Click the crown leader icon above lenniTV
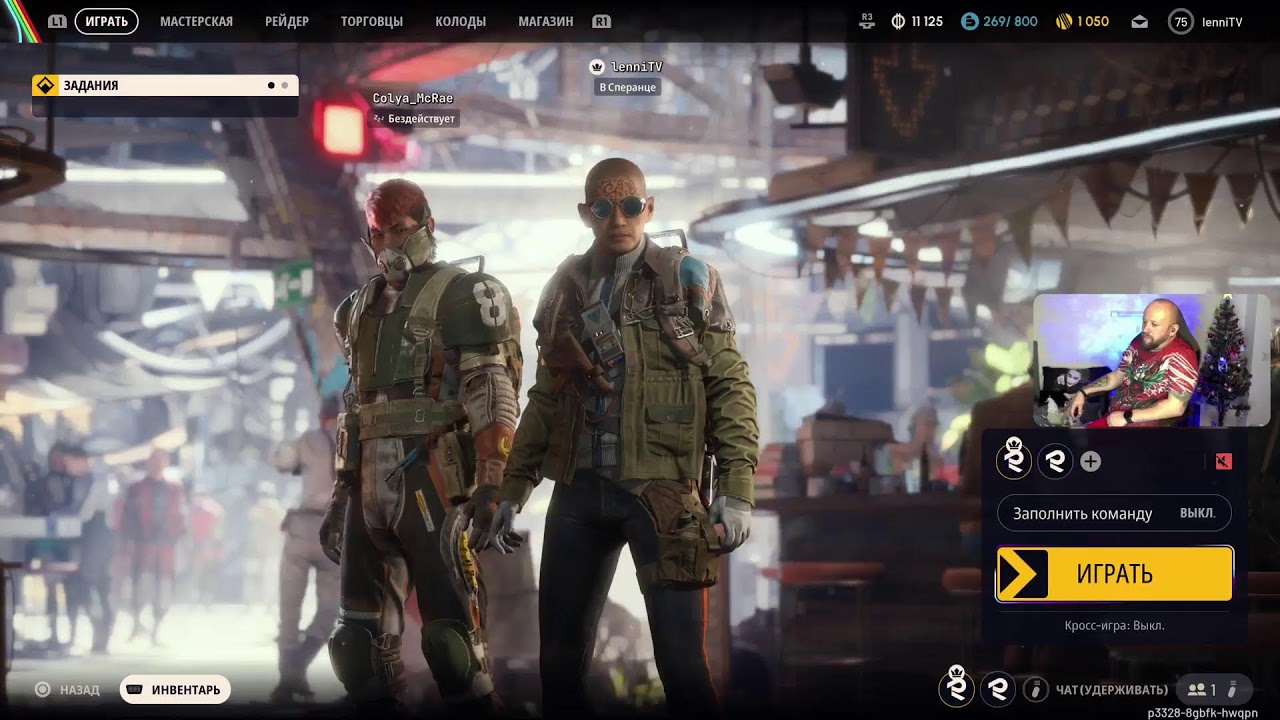 point(597,66)
